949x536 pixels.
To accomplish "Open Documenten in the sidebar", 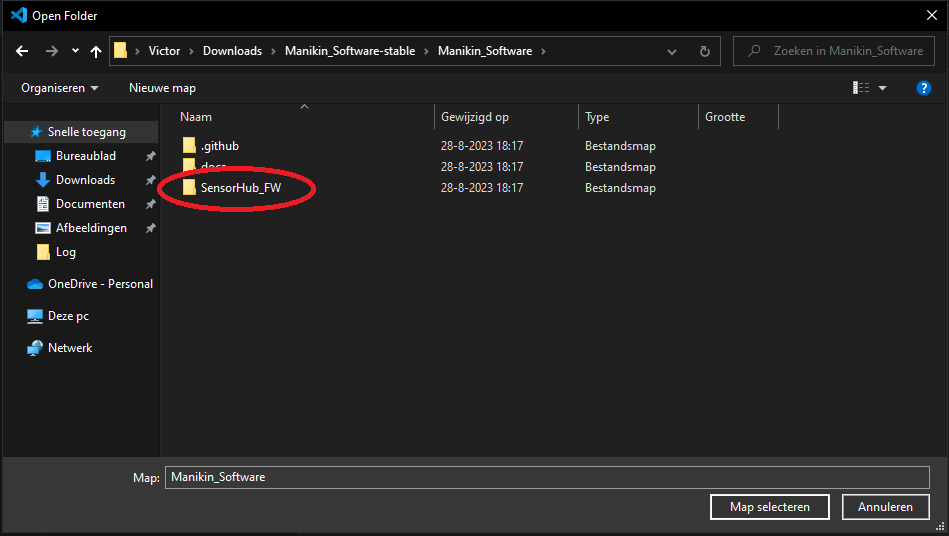I will tap(90, 204).
